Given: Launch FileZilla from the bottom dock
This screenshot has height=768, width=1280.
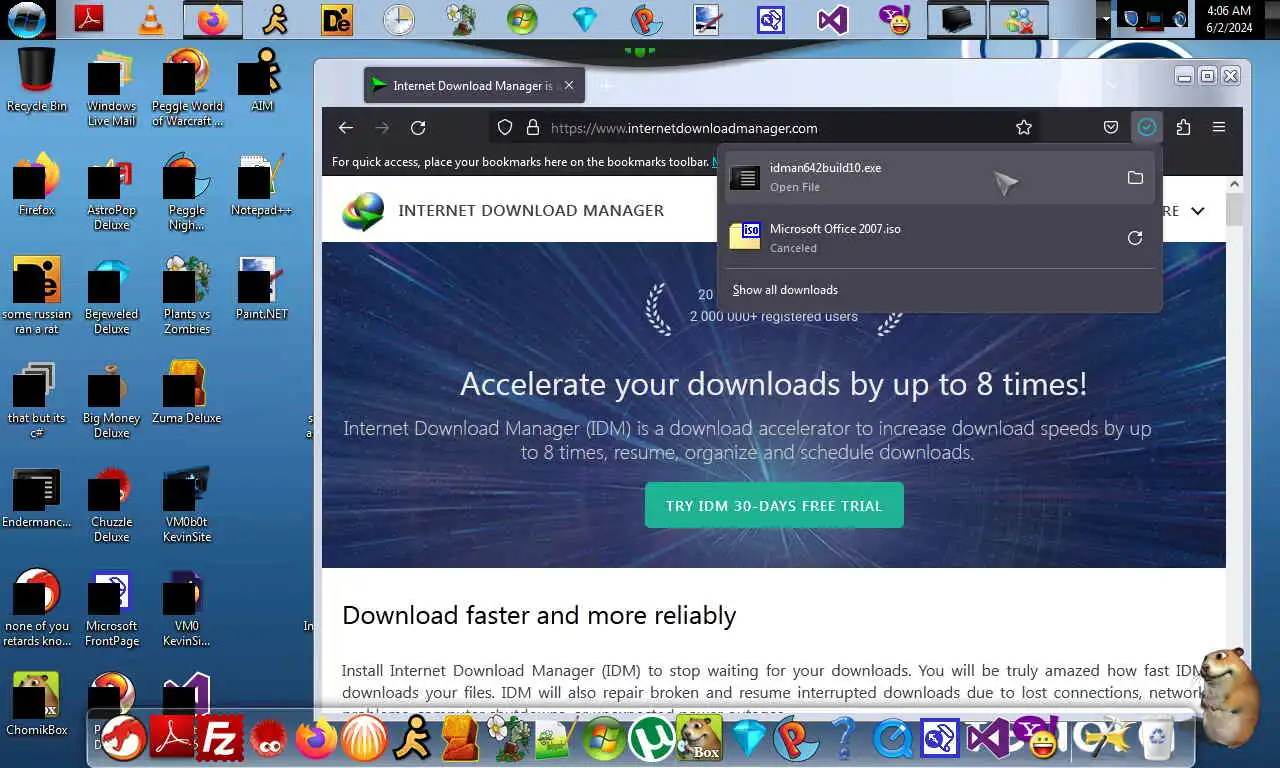Looking at the screenshot, I should [x=220, y=739].
